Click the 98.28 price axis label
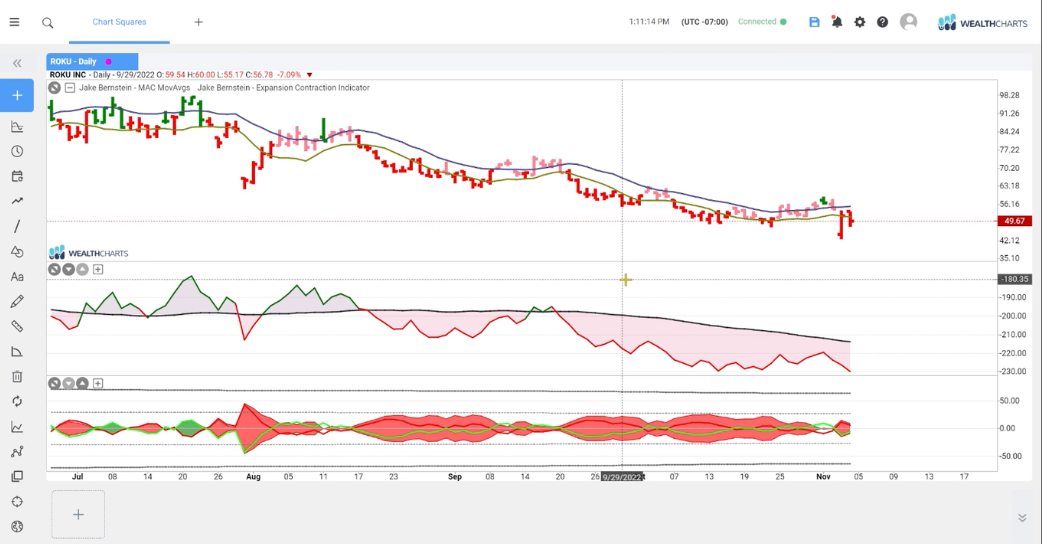 tap(1009, 96)
